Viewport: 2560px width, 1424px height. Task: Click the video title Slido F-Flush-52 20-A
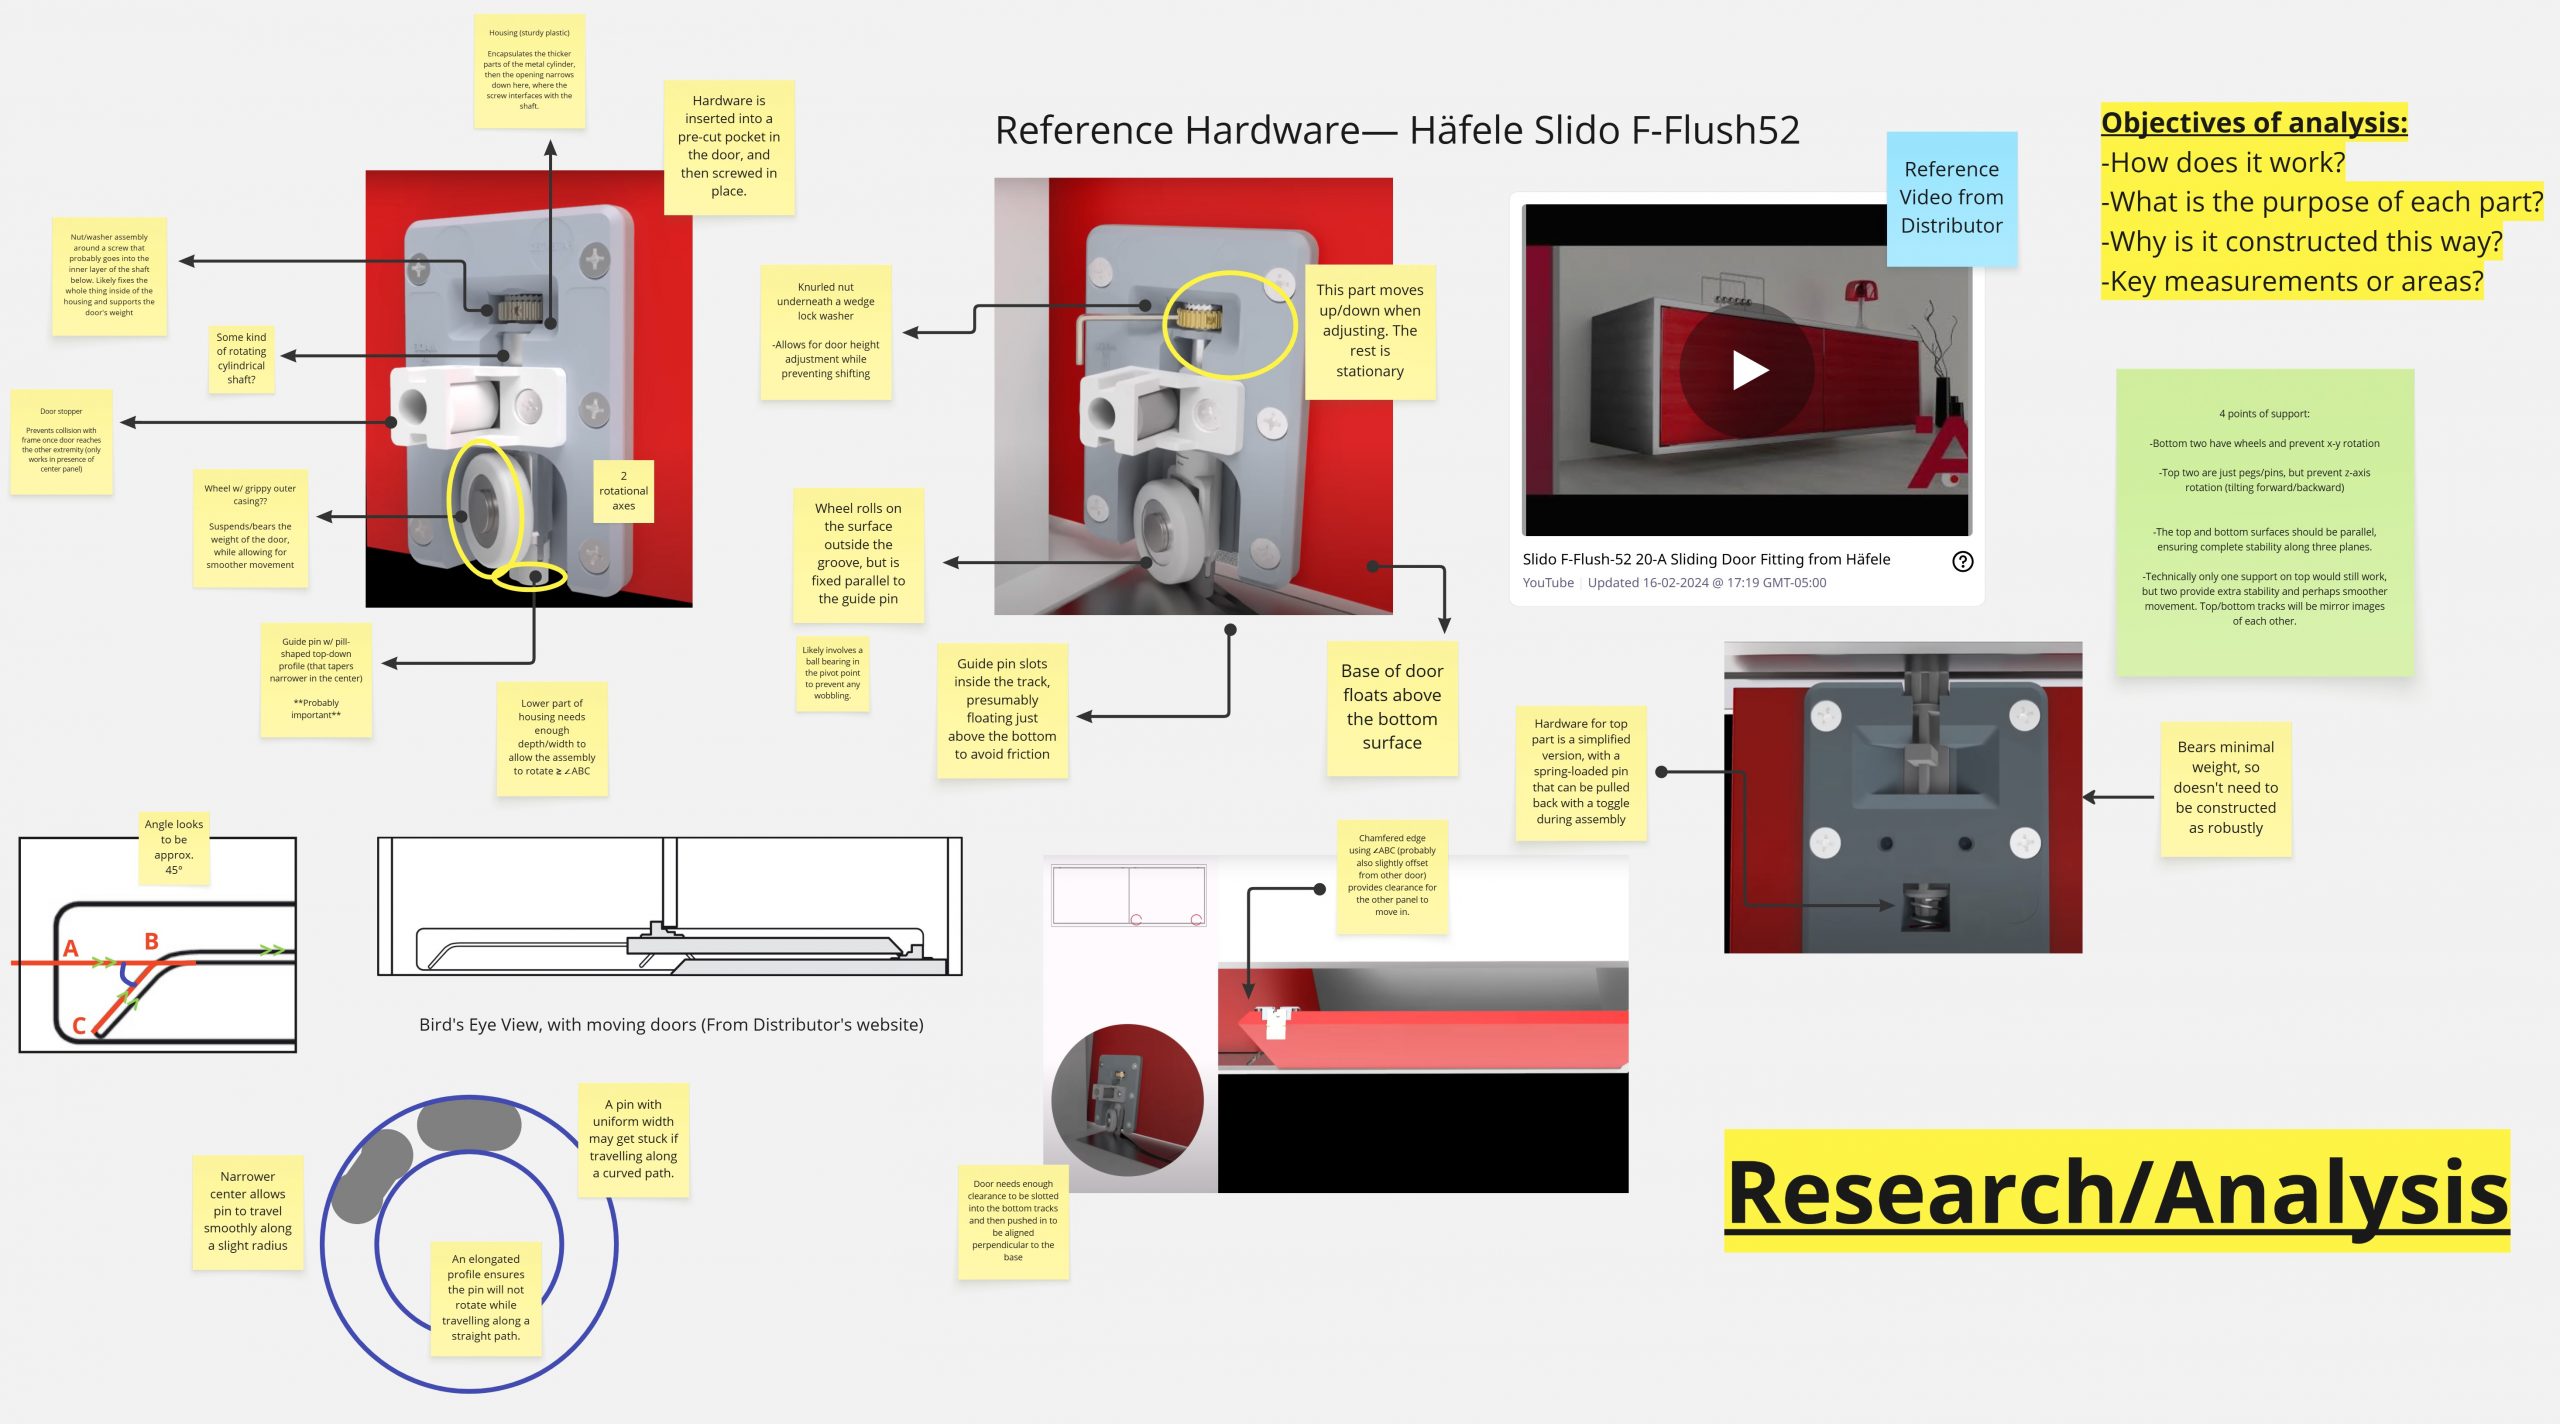click(1705, 559)
